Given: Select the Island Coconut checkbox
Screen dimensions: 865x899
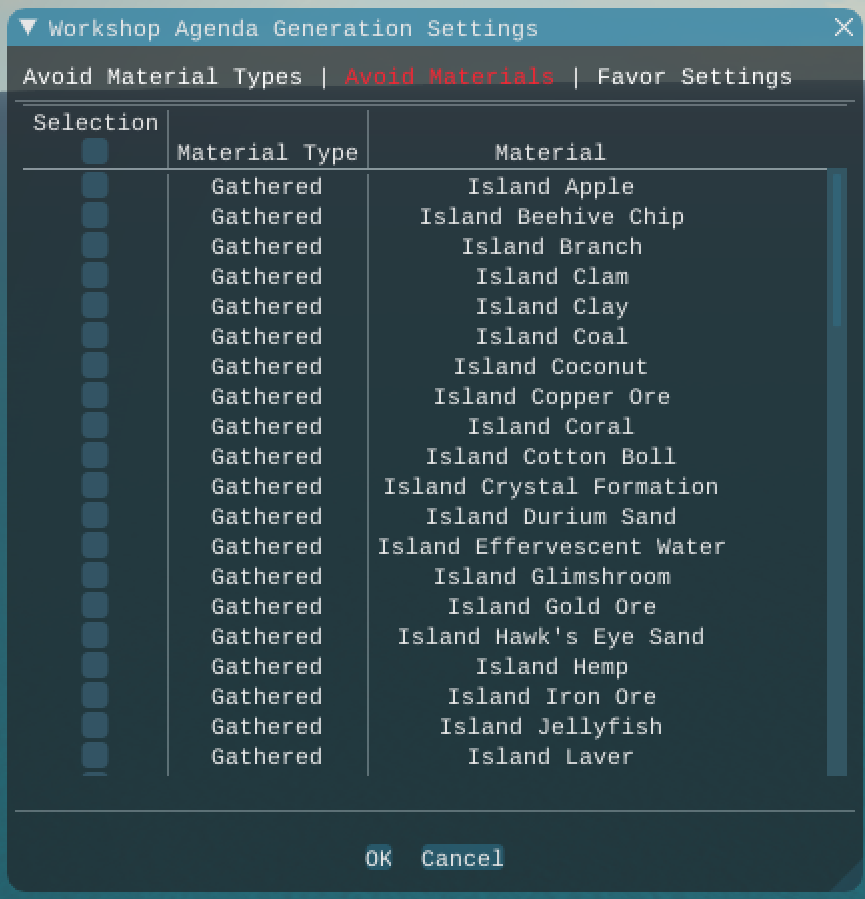Looking at the screenshot, I should pos(95,366).
